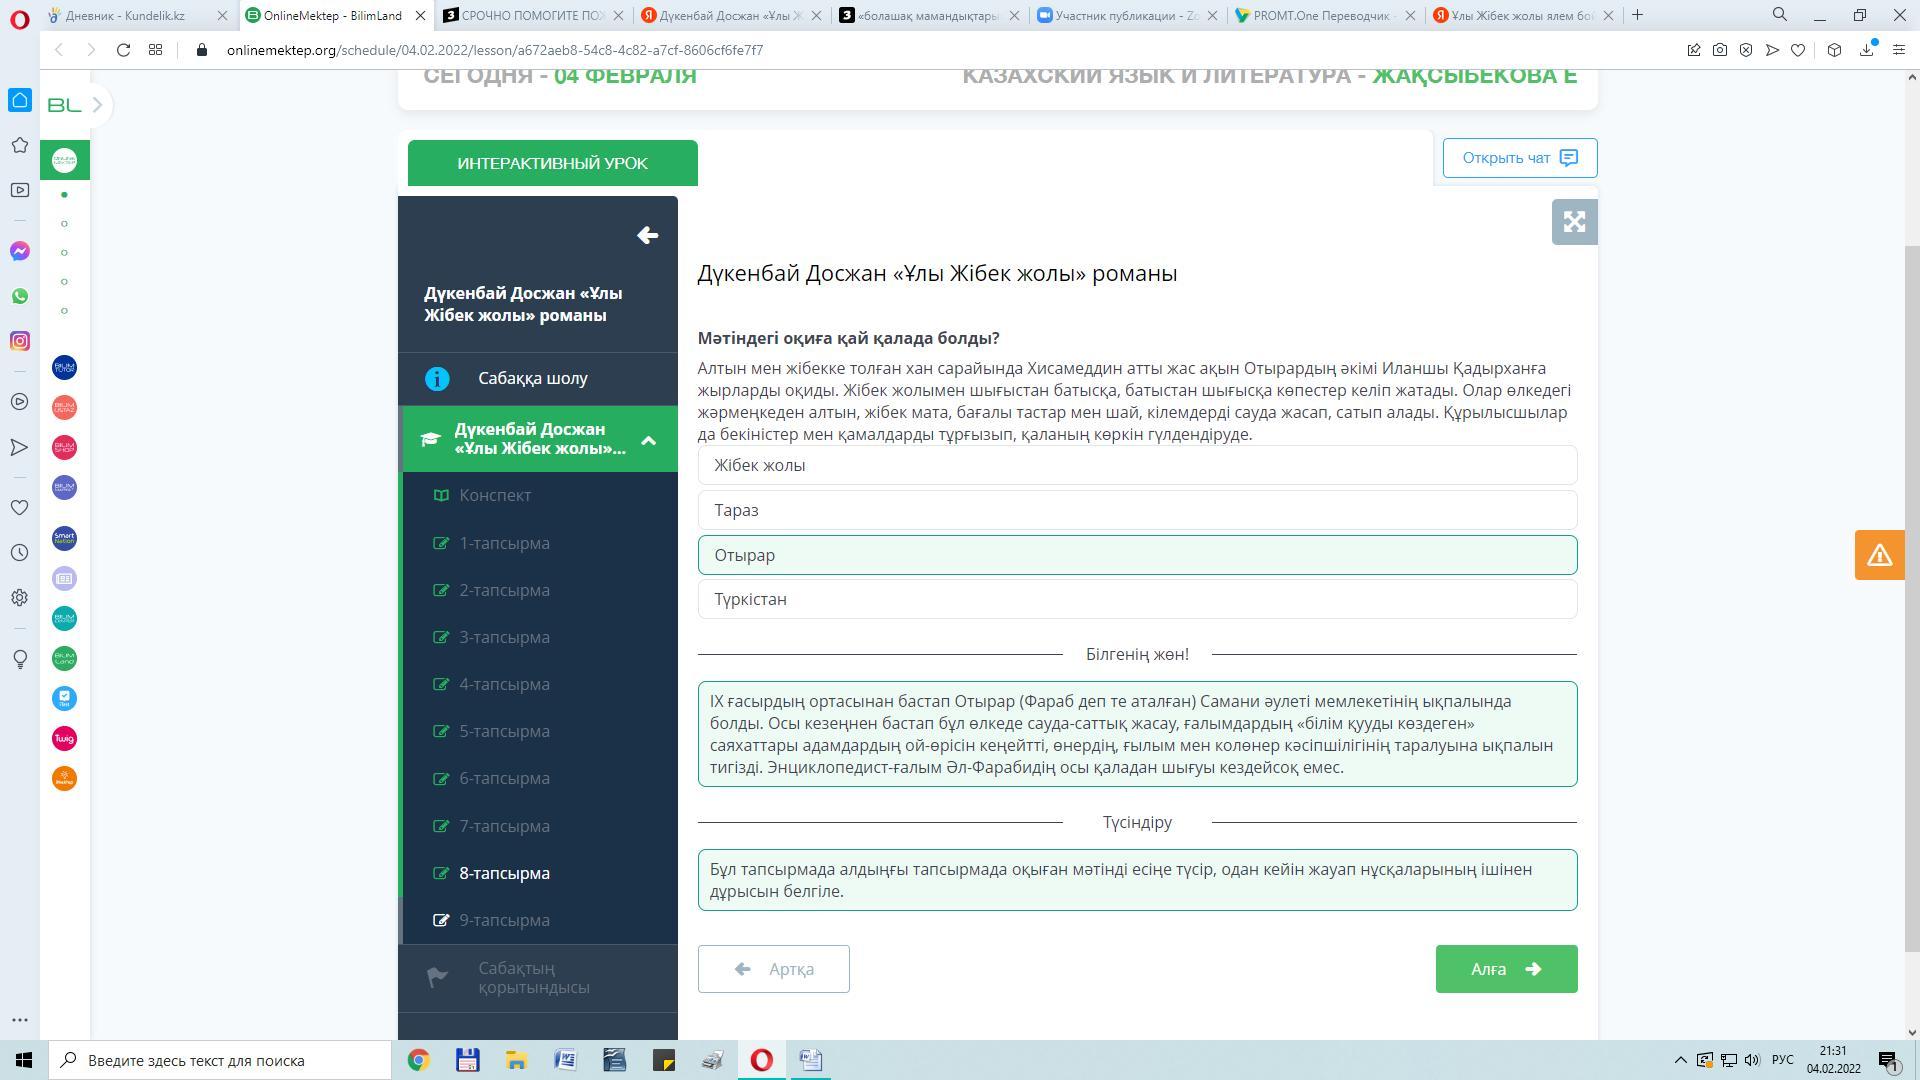Click Открыть чат button
The width and height of the screenshot is (1920, 1080).
click(x=1520, y=158)
